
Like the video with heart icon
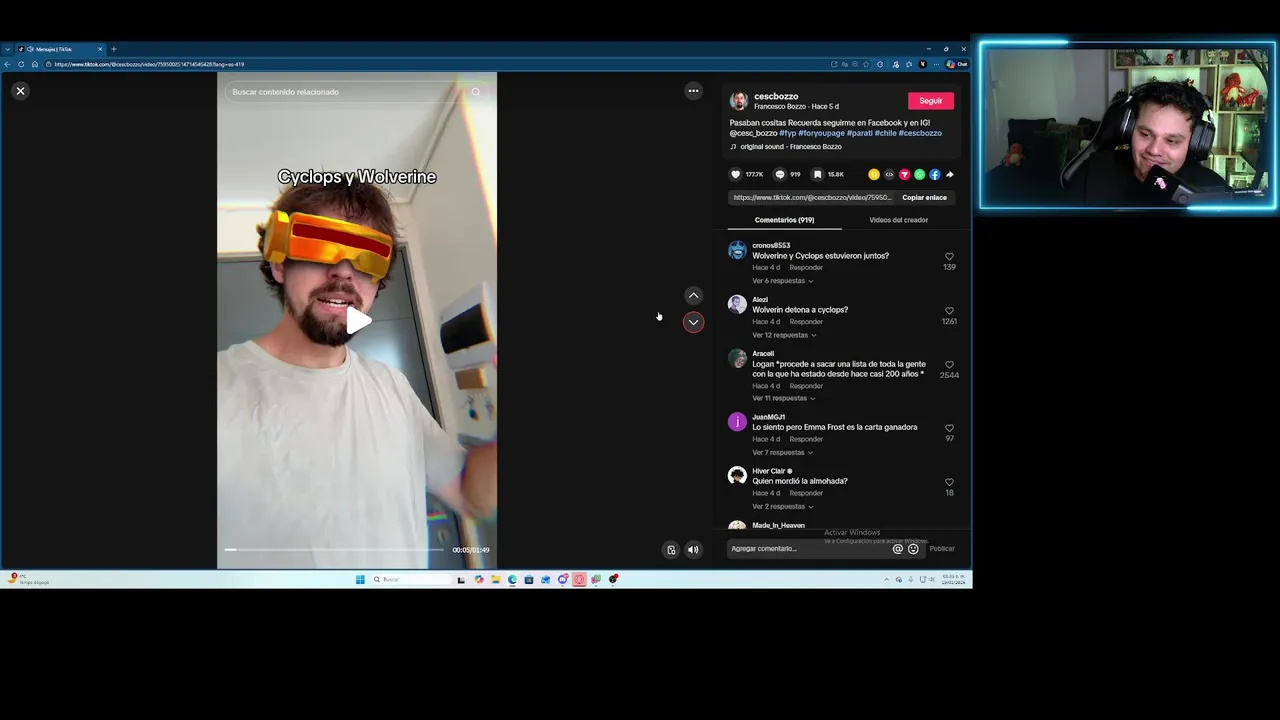tap(736, 174)
